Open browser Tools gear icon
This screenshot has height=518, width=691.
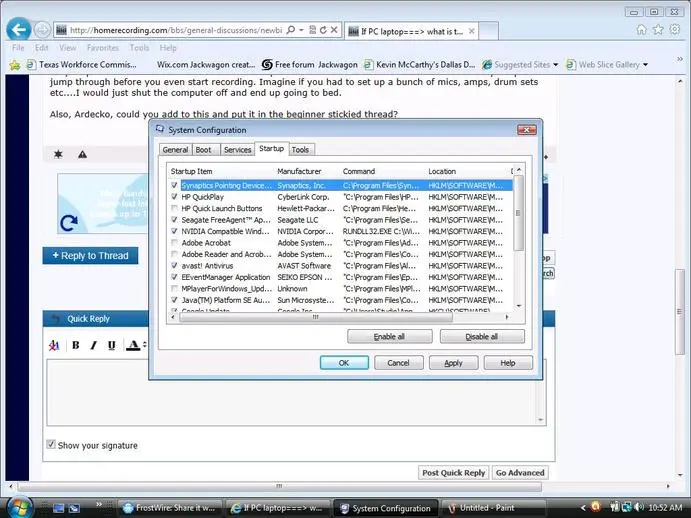(x=675, y=30)
